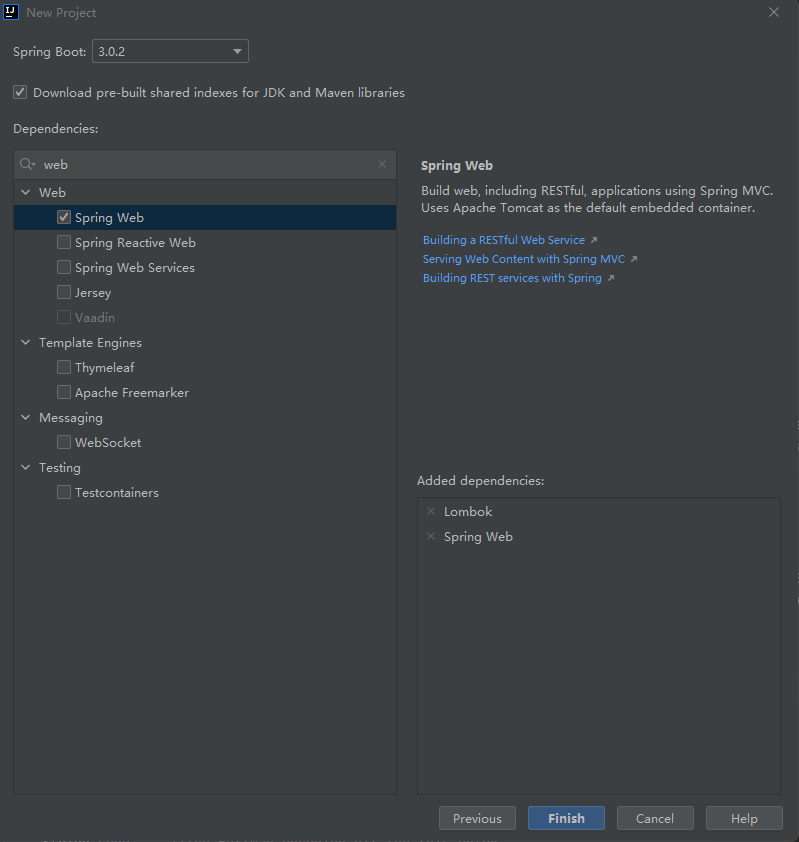
Task: Clear the dependency search text with the X
Action: tap(382, 164)
